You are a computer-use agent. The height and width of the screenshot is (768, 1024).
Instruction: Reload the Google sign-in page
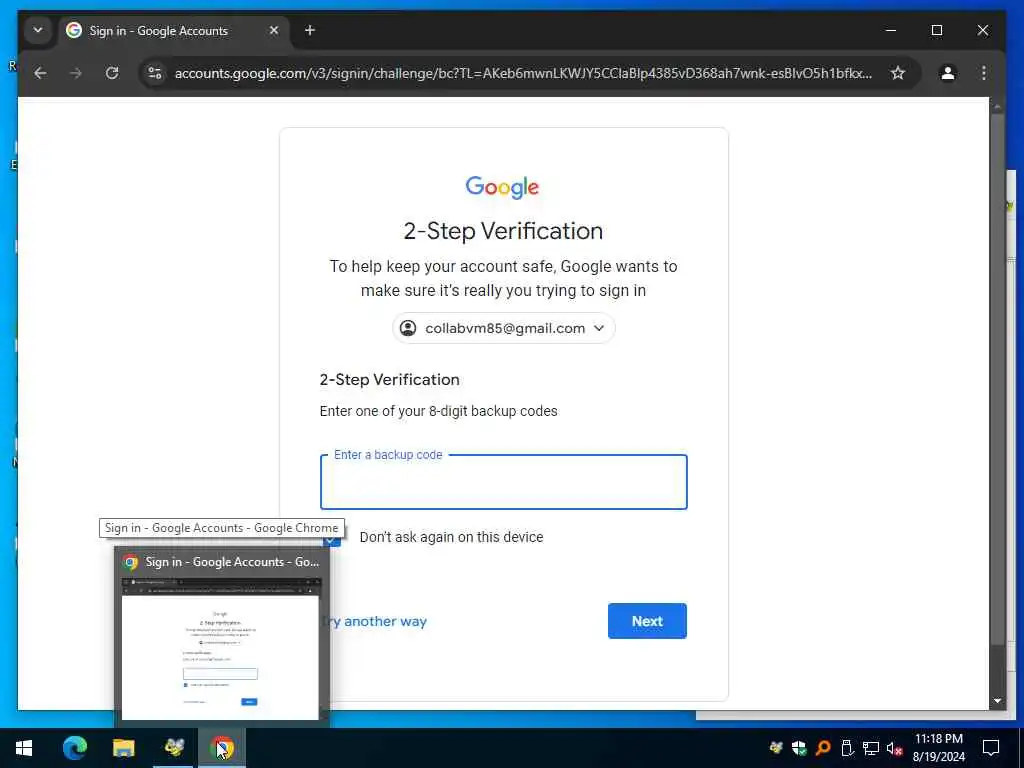112,73
